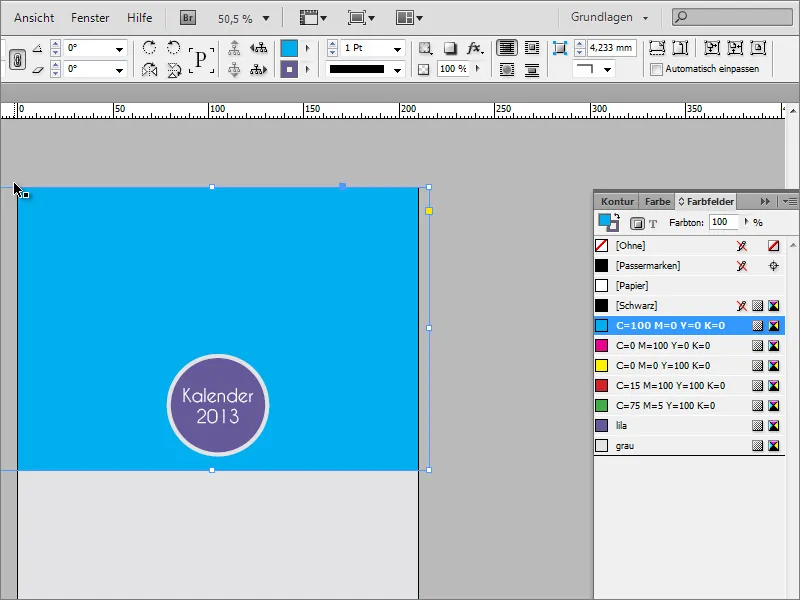
Task: Open the fx effects menu
Action: [x=474, y=48]
